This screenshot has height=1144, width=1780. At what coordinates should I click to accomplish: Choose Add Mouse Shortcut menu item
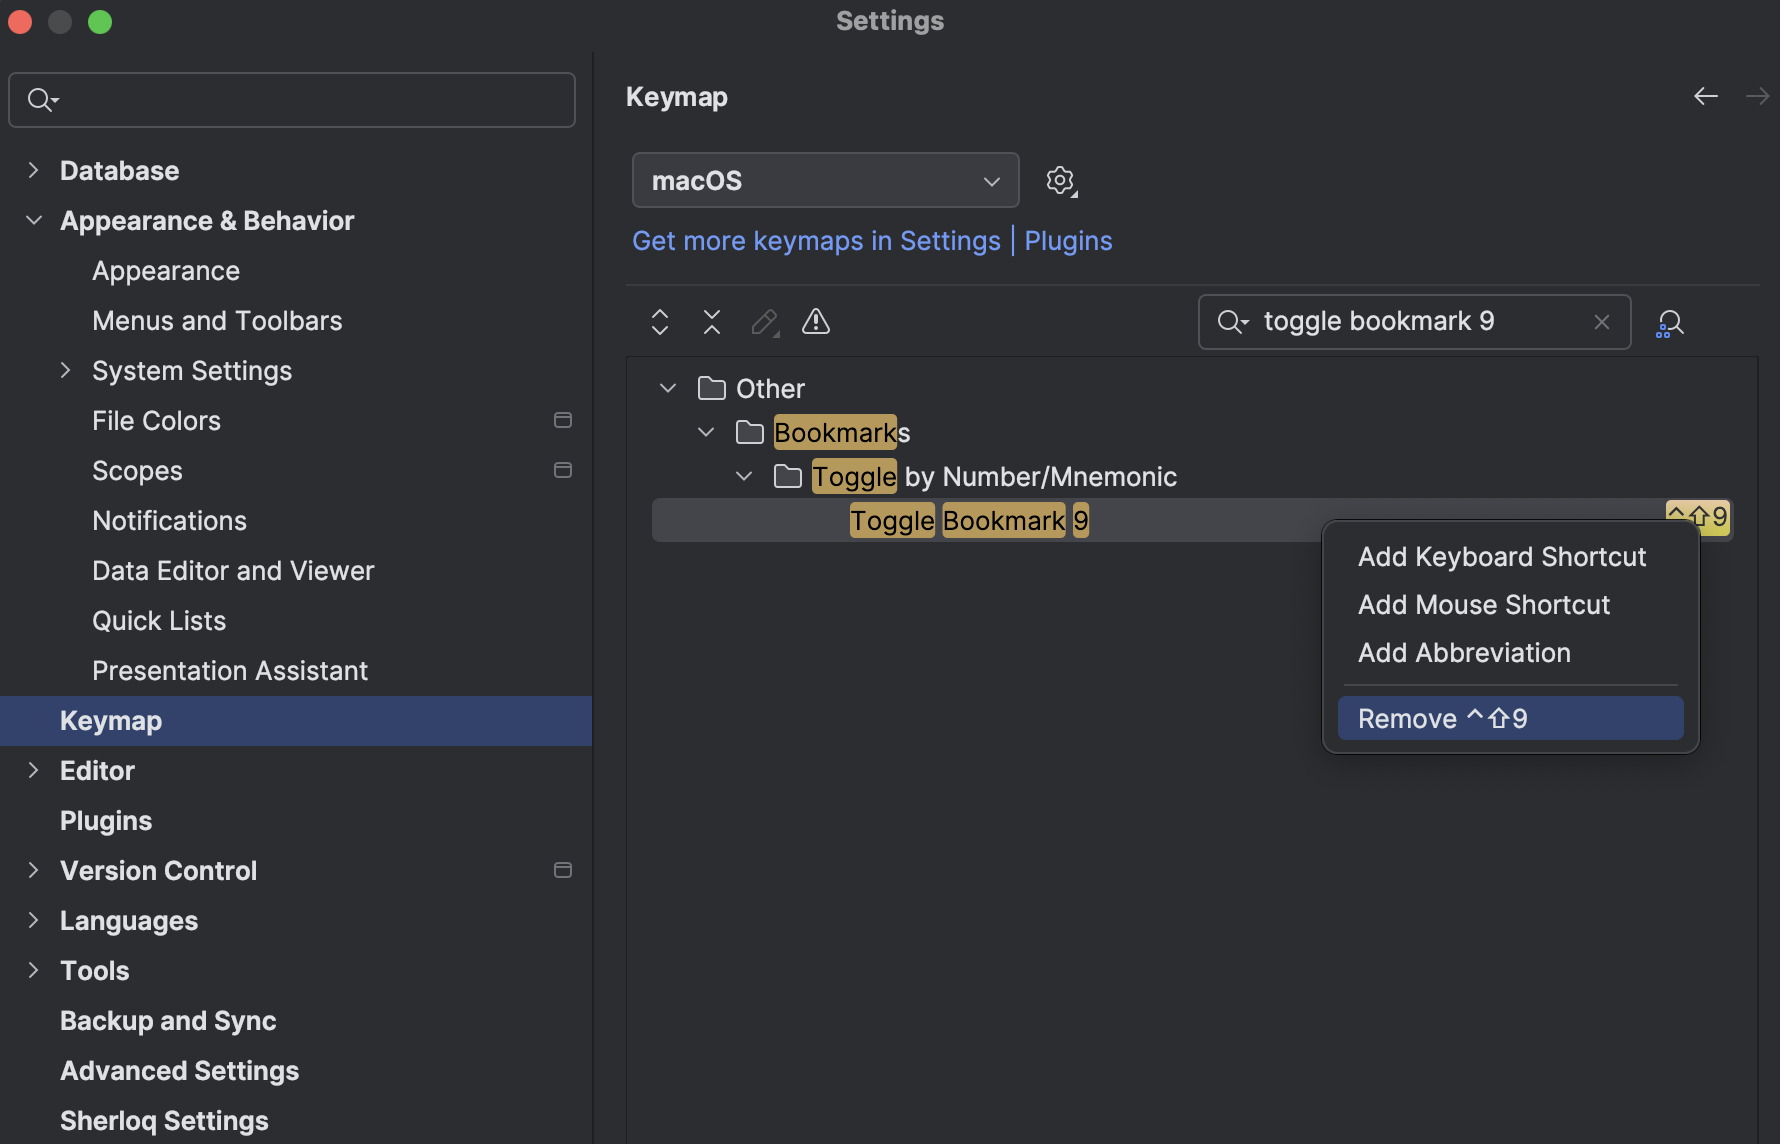click(1484, 605)
